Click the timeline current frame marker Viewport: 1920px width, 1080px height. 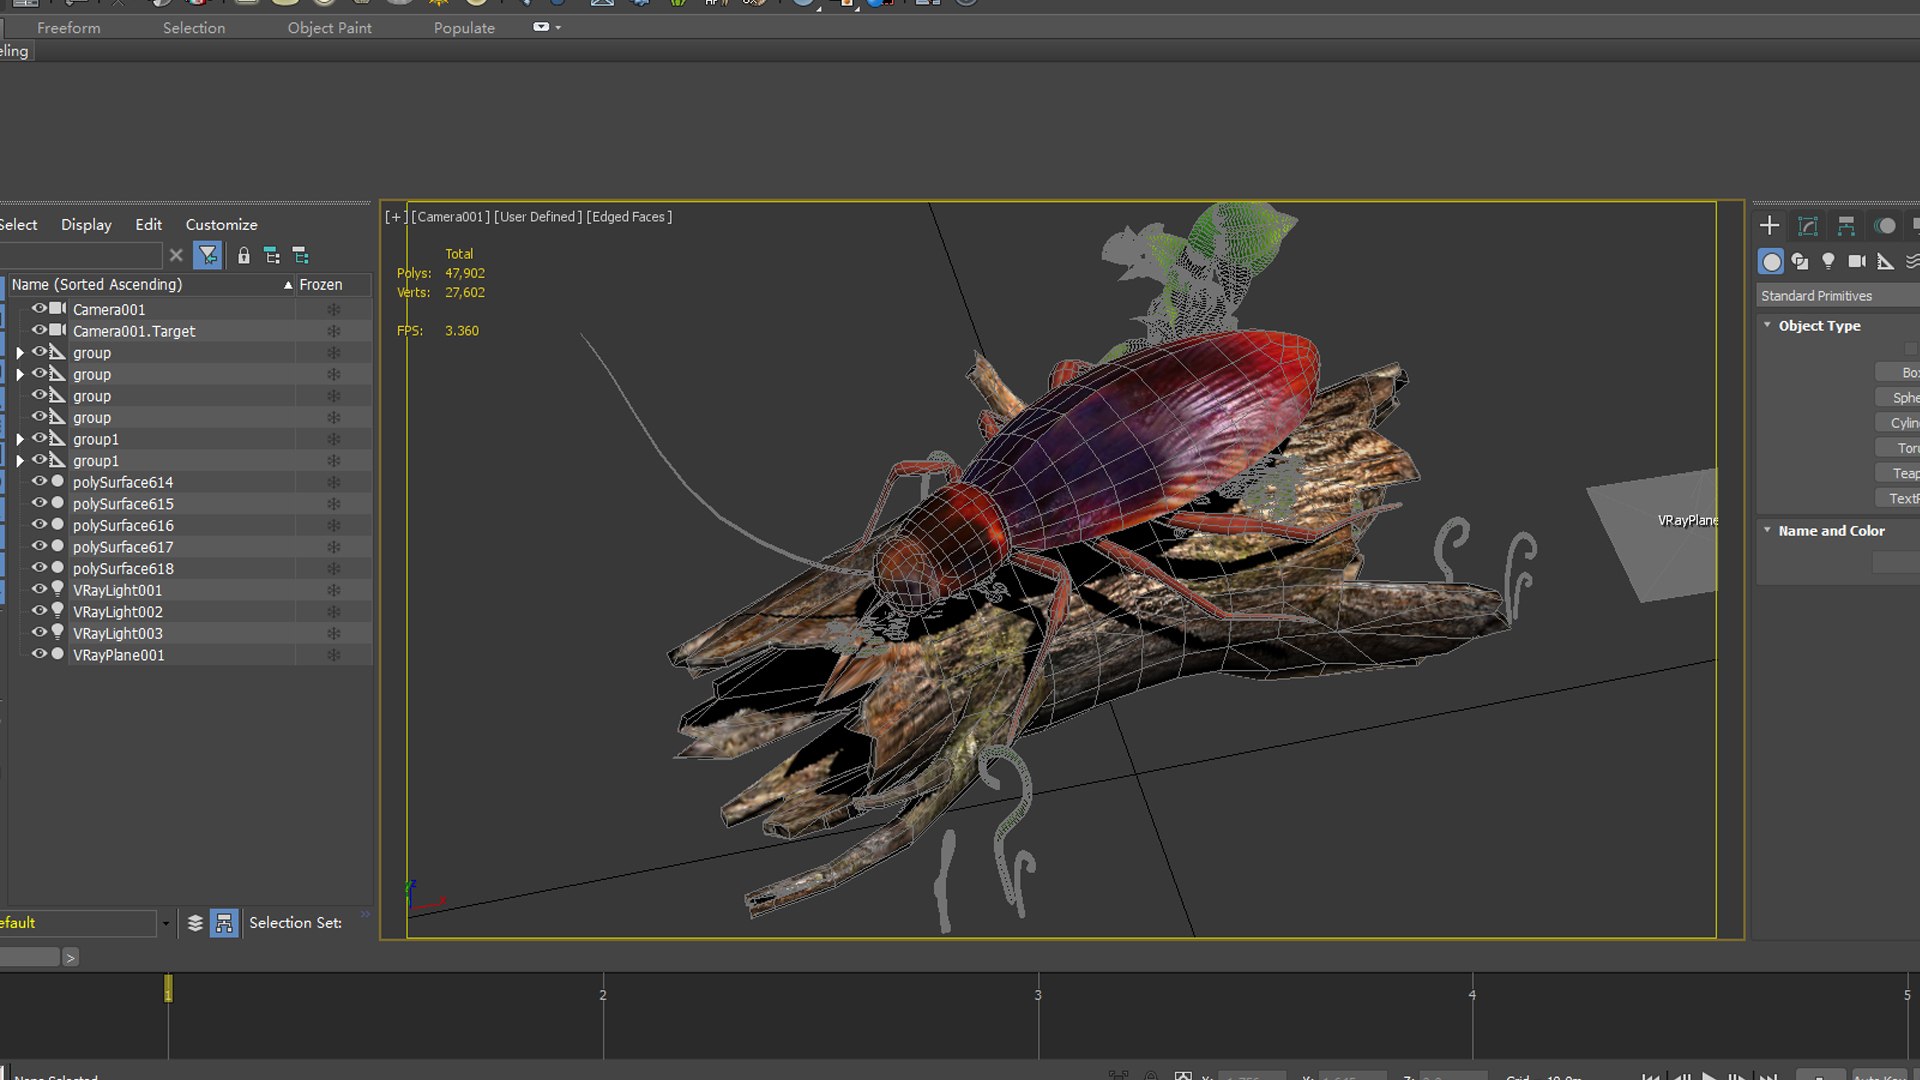point(168,989)
